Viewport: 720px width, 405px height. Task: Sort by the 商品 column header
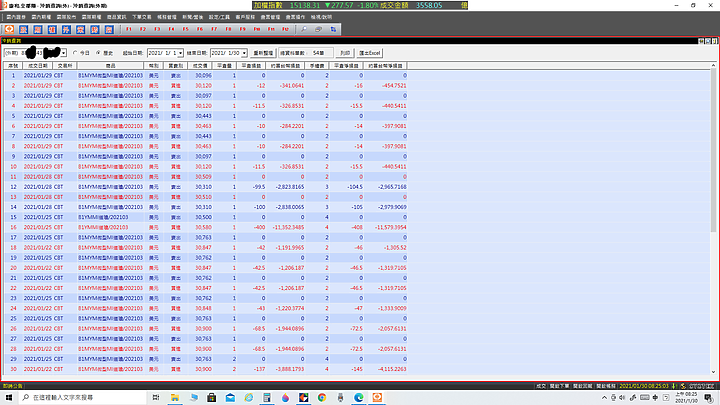coord(110,66)
